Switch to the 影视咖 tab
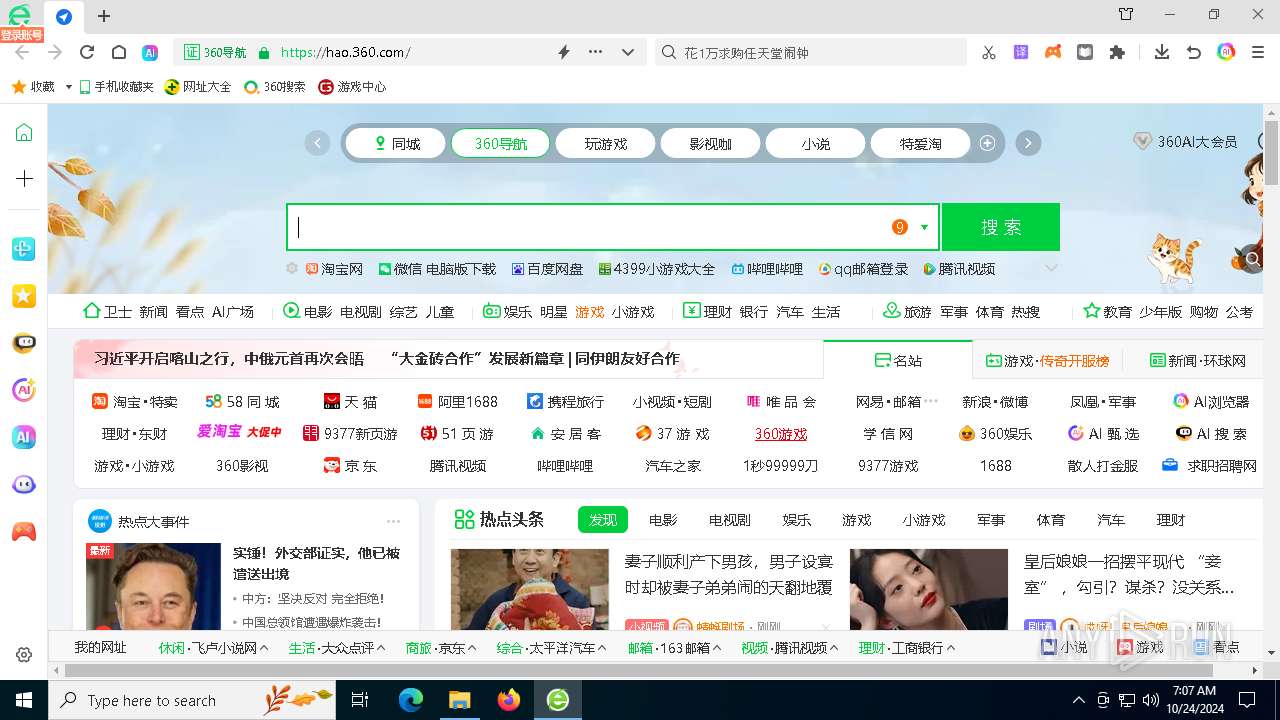1280x720 pixels. (710, 143)
